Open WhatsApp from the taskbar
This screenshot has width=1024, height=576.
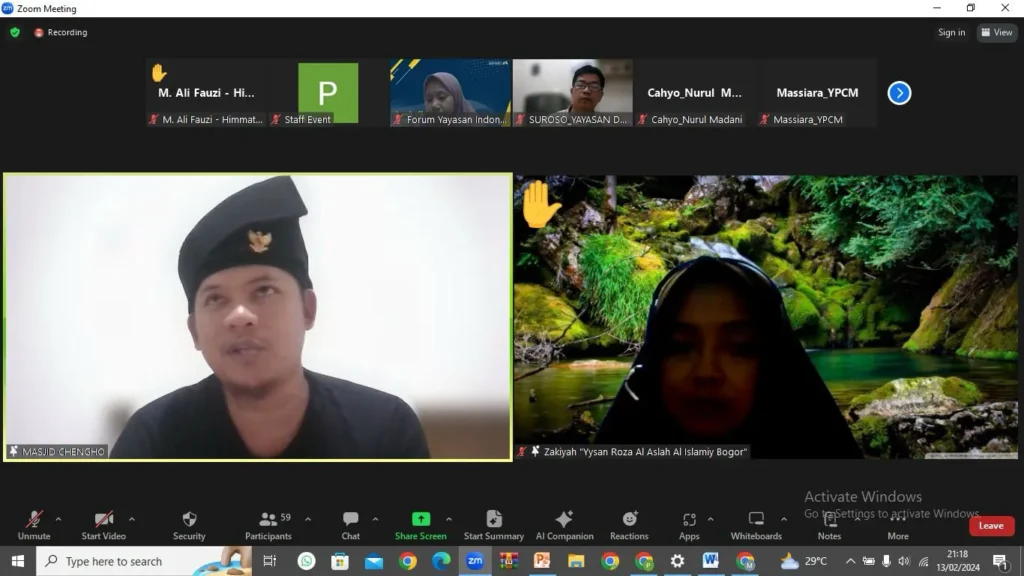(x=306, y=561)
